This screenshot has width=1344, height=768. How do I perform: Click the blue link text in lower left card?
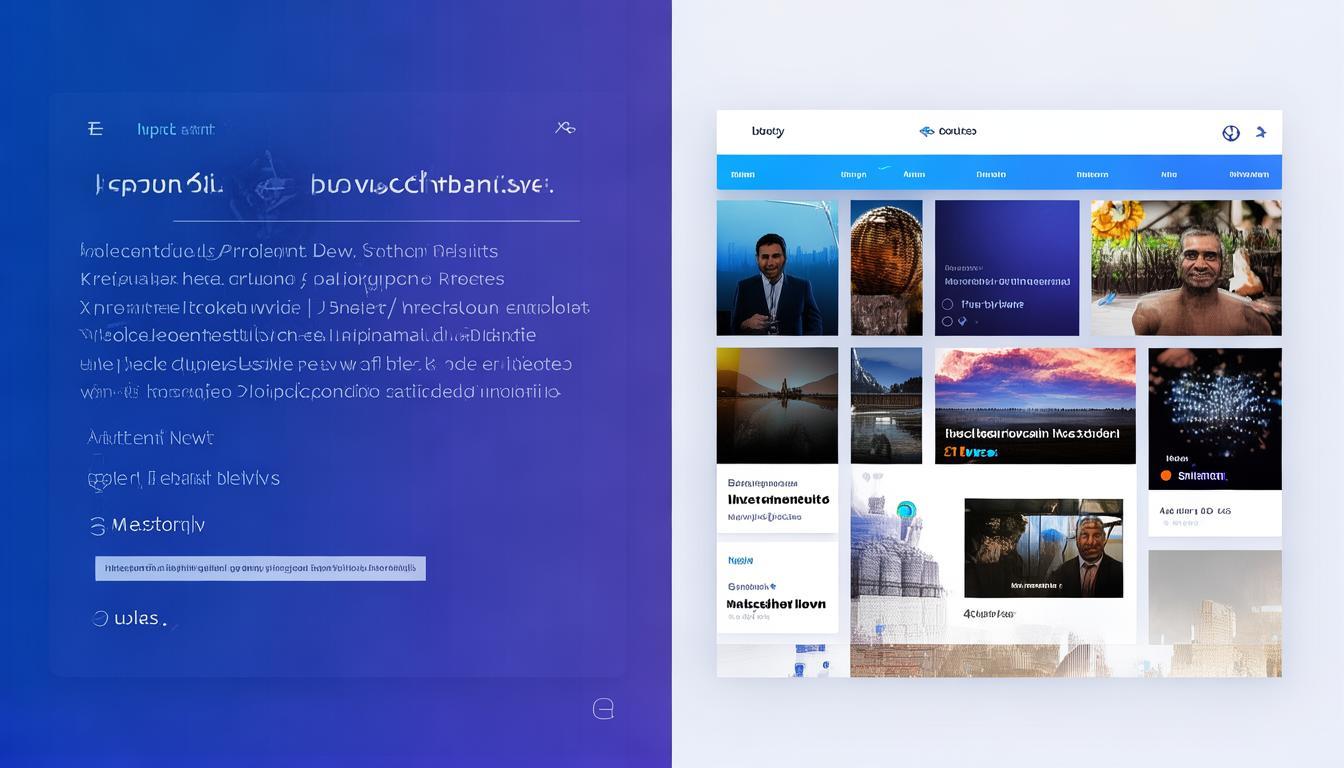[740, 560]
